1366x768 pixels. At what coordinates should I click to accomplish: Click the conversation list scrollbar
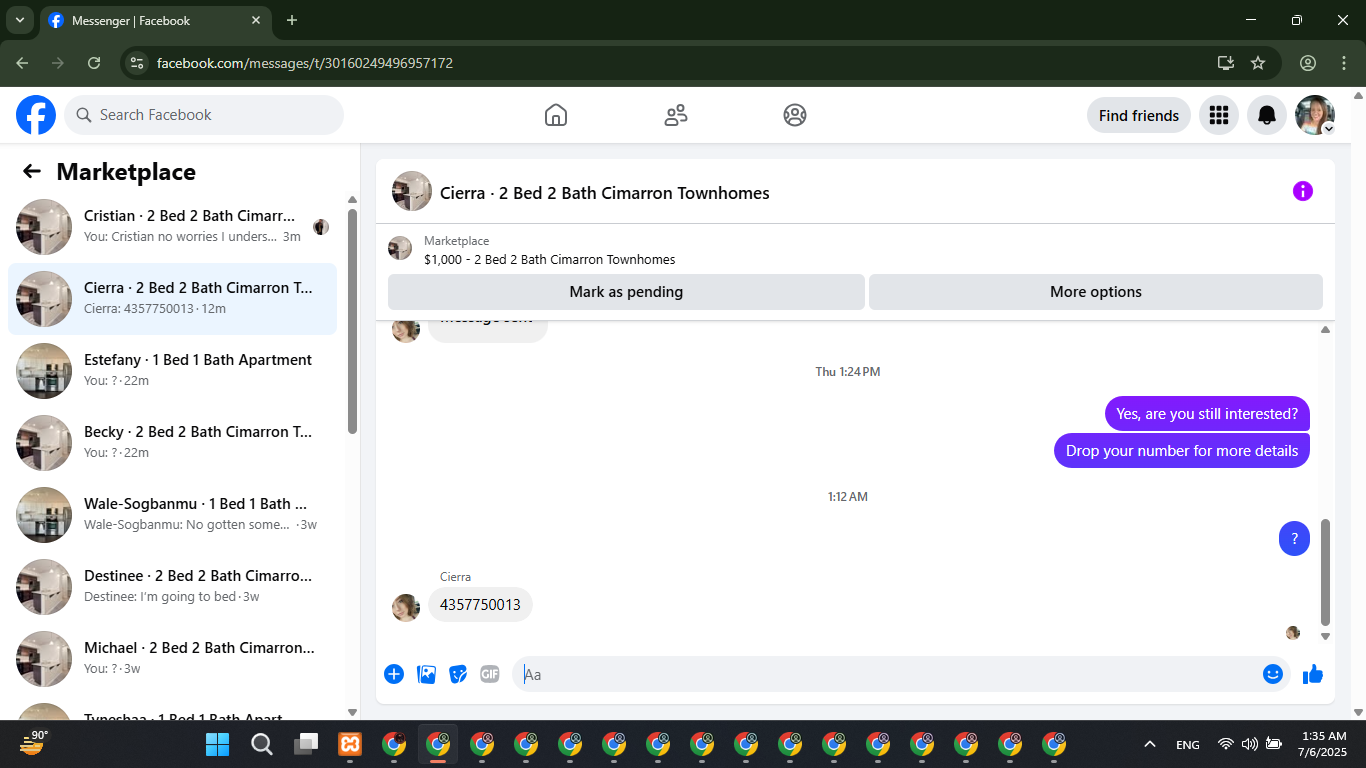point(352,320)
